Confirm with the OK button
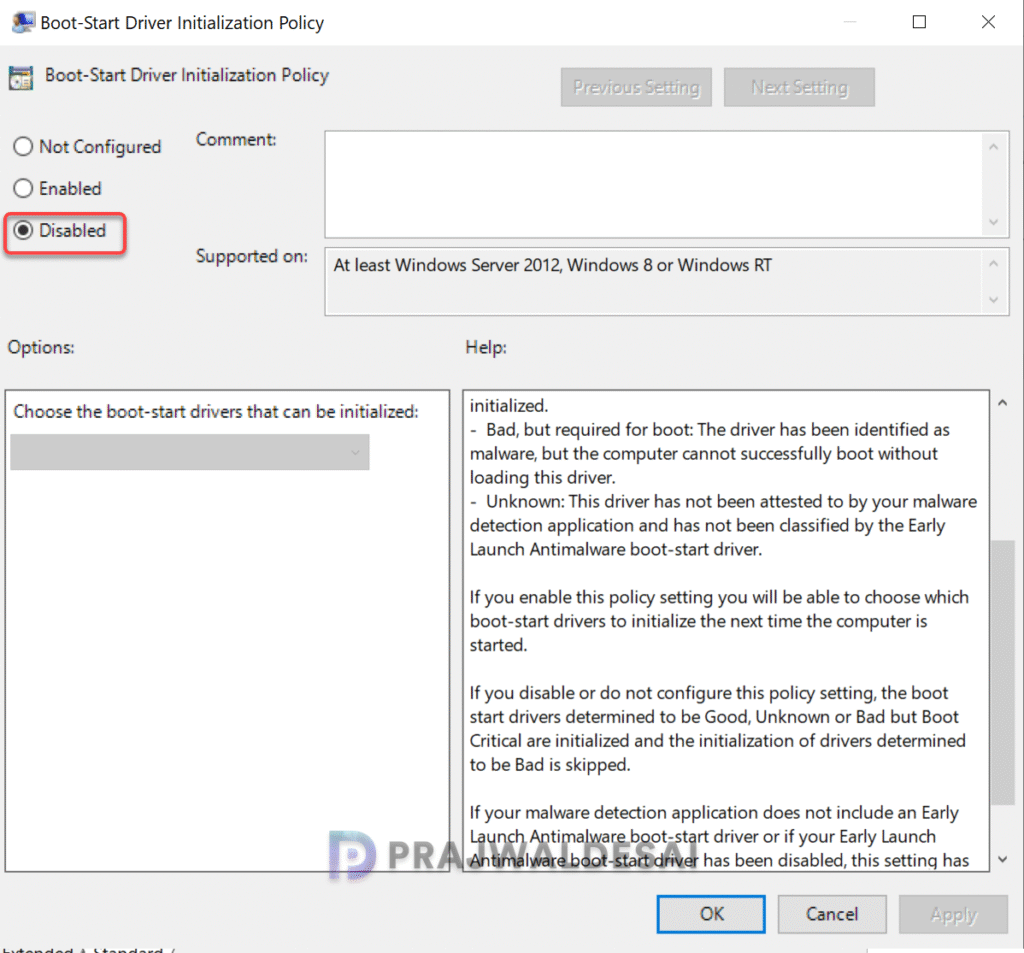 pos(711,914)
